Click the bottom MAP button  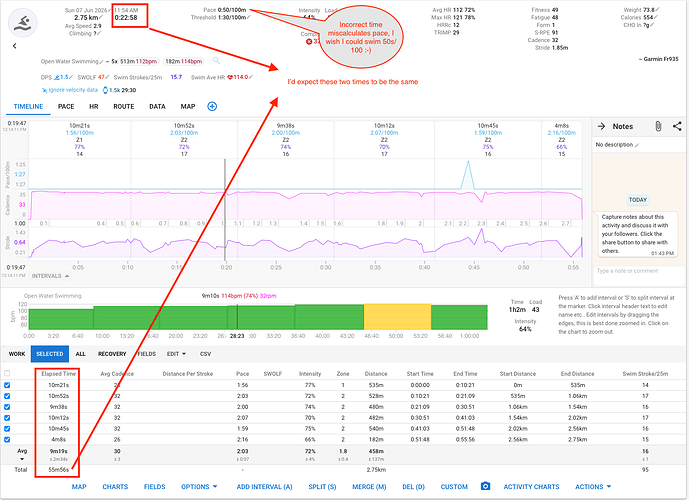click(79, 487)
